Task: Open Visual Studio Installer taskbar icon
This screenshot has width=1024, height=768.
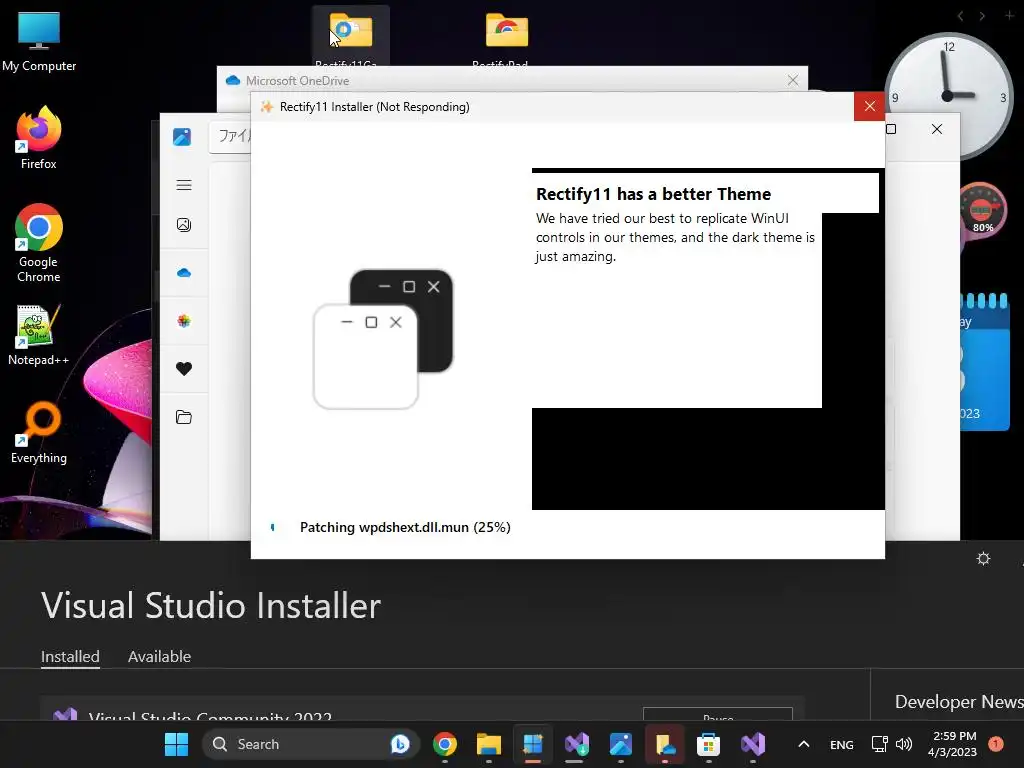Action: (577, 744)
